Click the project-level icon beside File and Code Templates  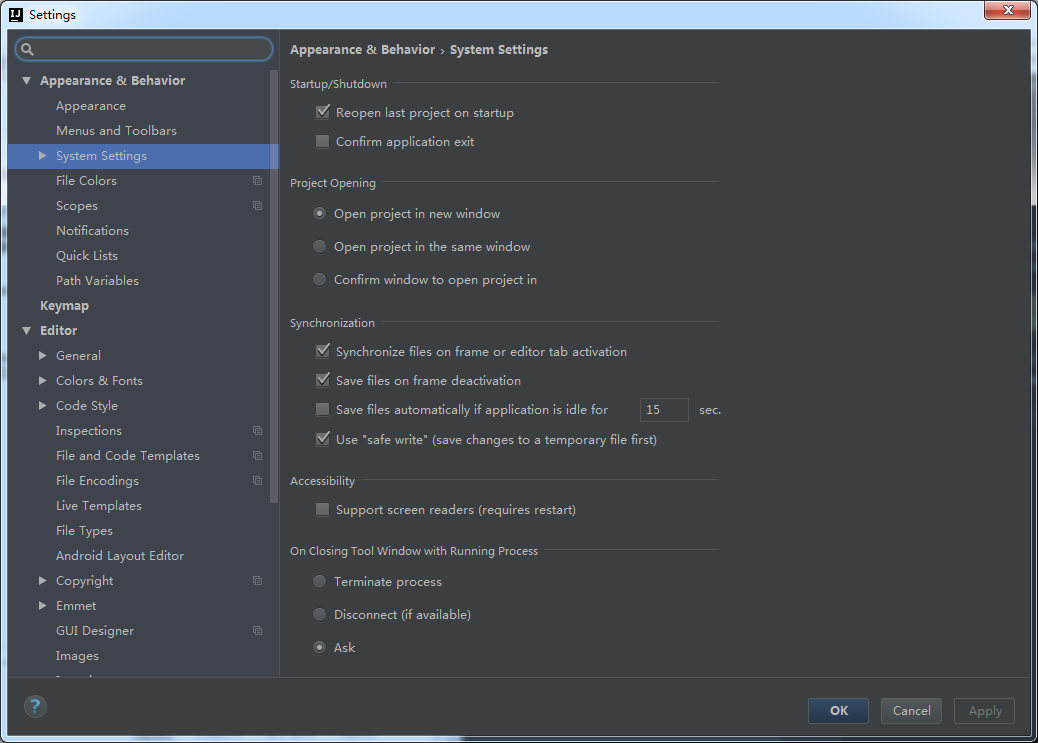(258, 456)
